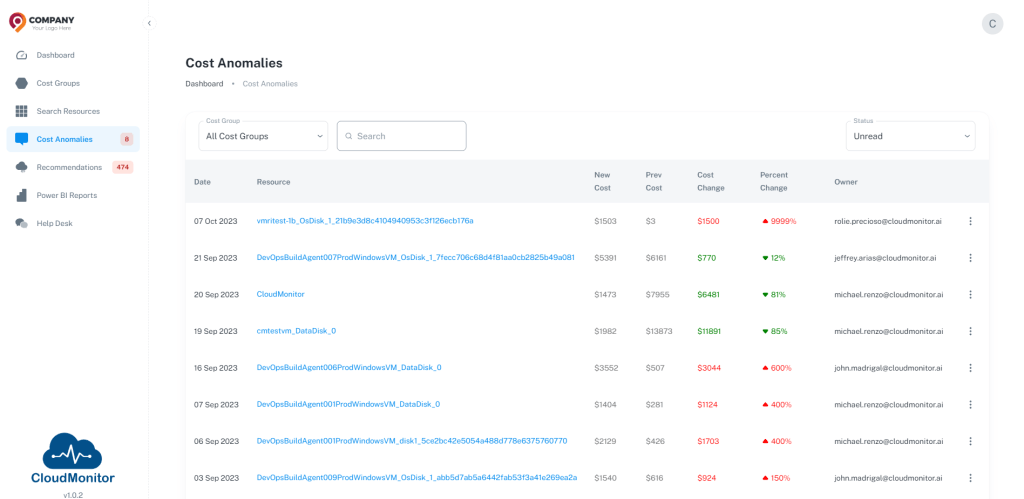Open Help Desk in the sidebar
Screen dimensions: 1024x499
73,223
